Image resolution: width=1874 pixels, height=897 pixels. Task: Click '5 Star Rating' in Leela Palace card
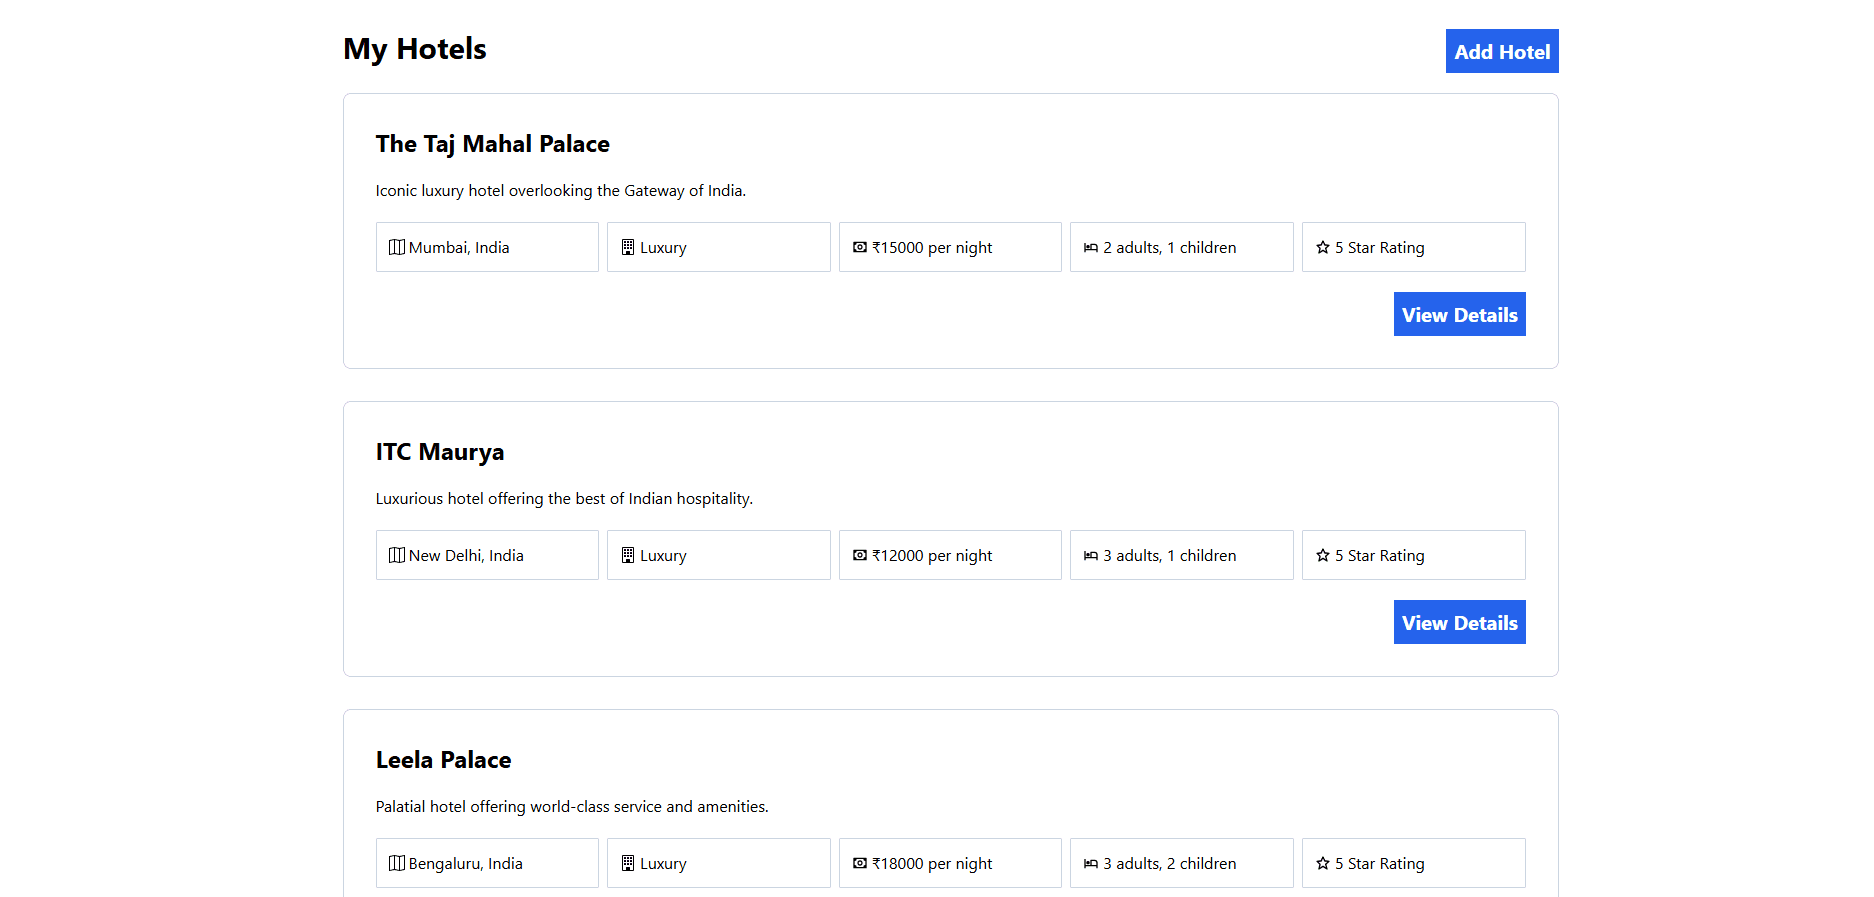pyautogui.click(x=1380, y=864)
